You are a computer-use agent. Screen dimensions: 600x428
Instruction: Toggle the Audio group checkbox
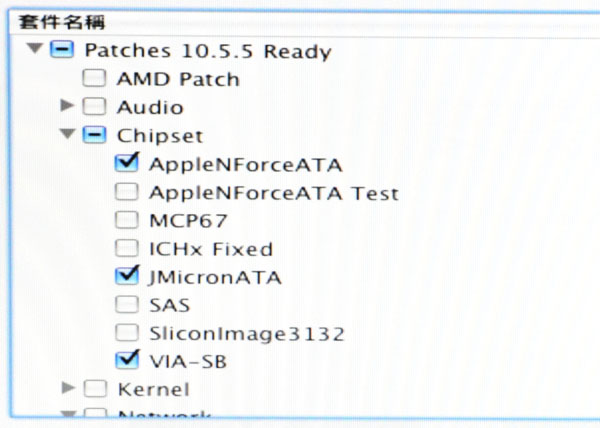pos(93,106)
